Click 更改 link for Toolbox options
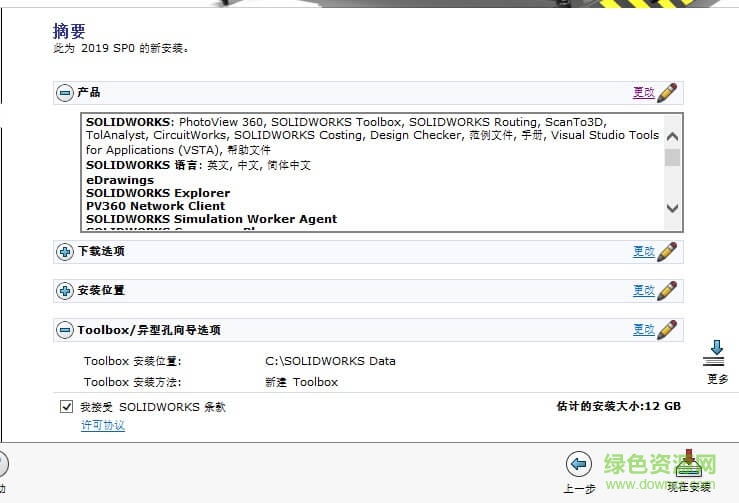 643,330
